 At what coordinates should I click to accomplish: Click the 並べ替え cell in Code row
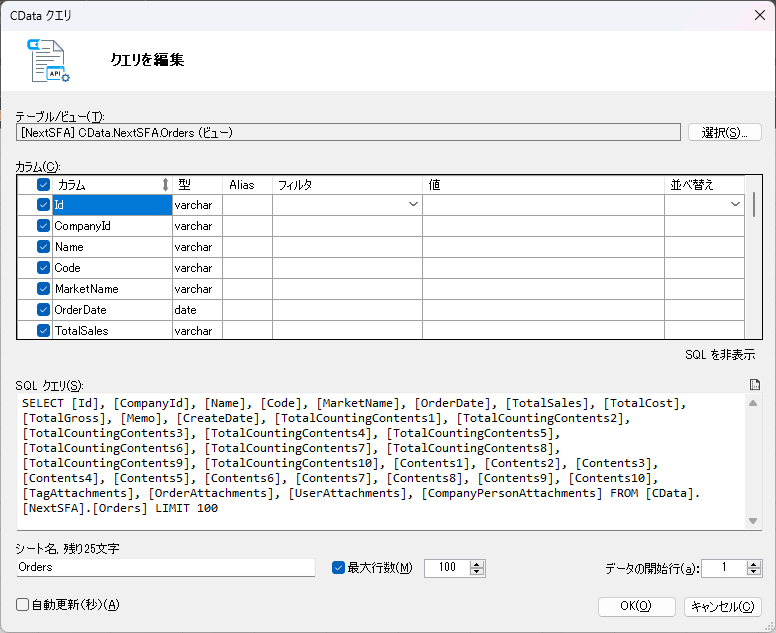click(704, 268)
